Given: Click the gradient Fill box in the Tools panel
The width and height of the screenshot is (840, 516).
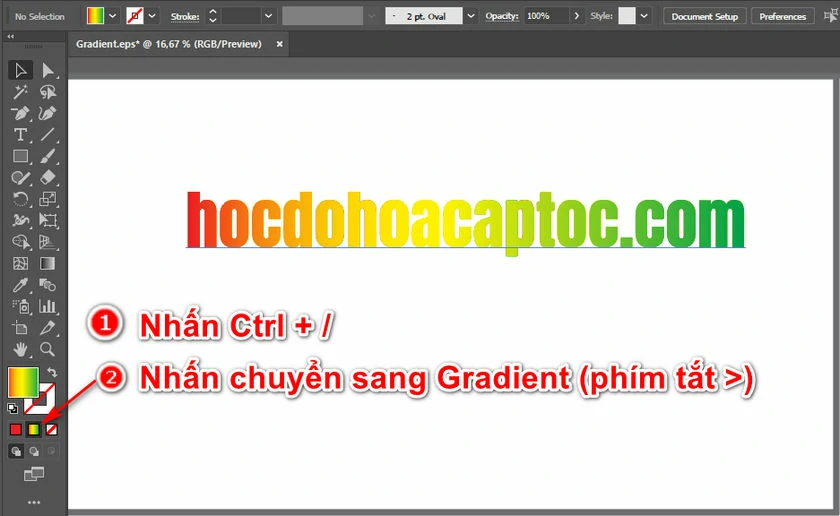Looking at the screenshot, I should [23, 382].
